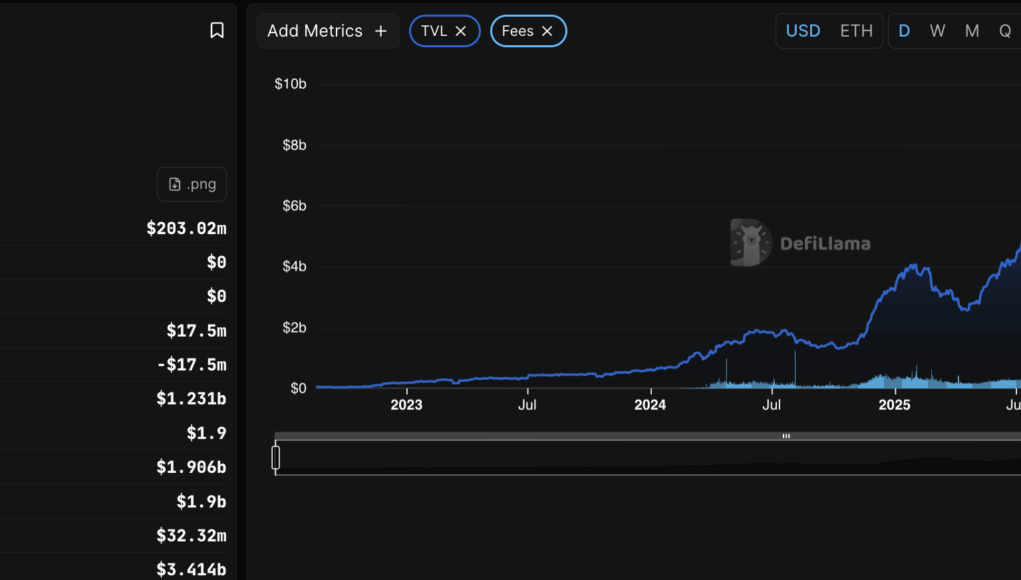Viewport: 1021px width, 580px height.
Task: Click the $4b y-axis label
Action: [x=294, y=266]
